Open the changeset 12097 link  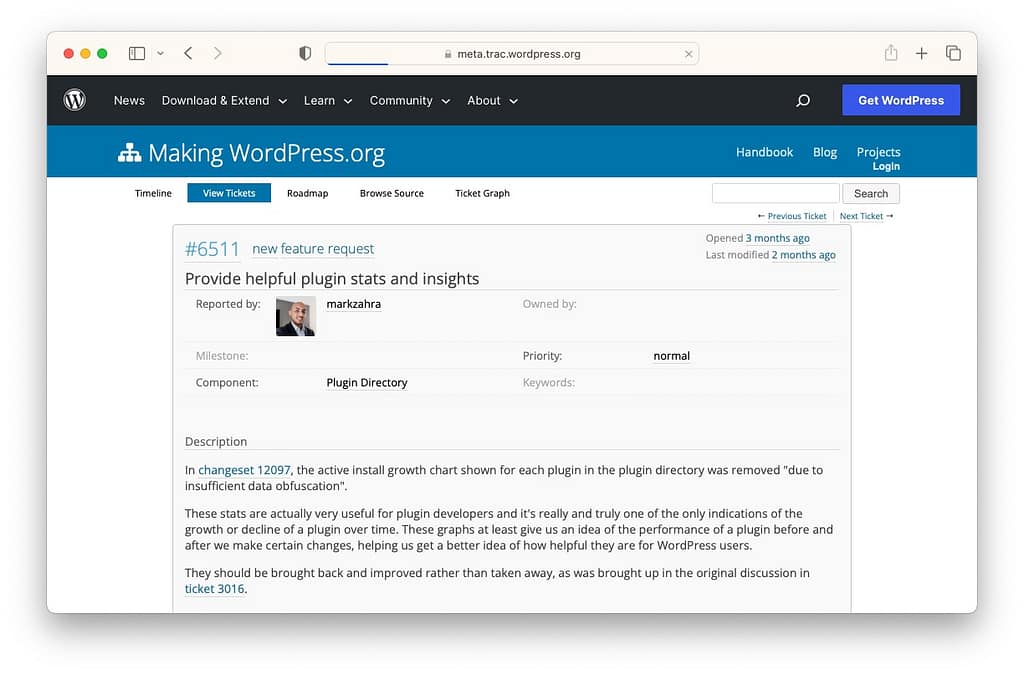pos(244,469)
